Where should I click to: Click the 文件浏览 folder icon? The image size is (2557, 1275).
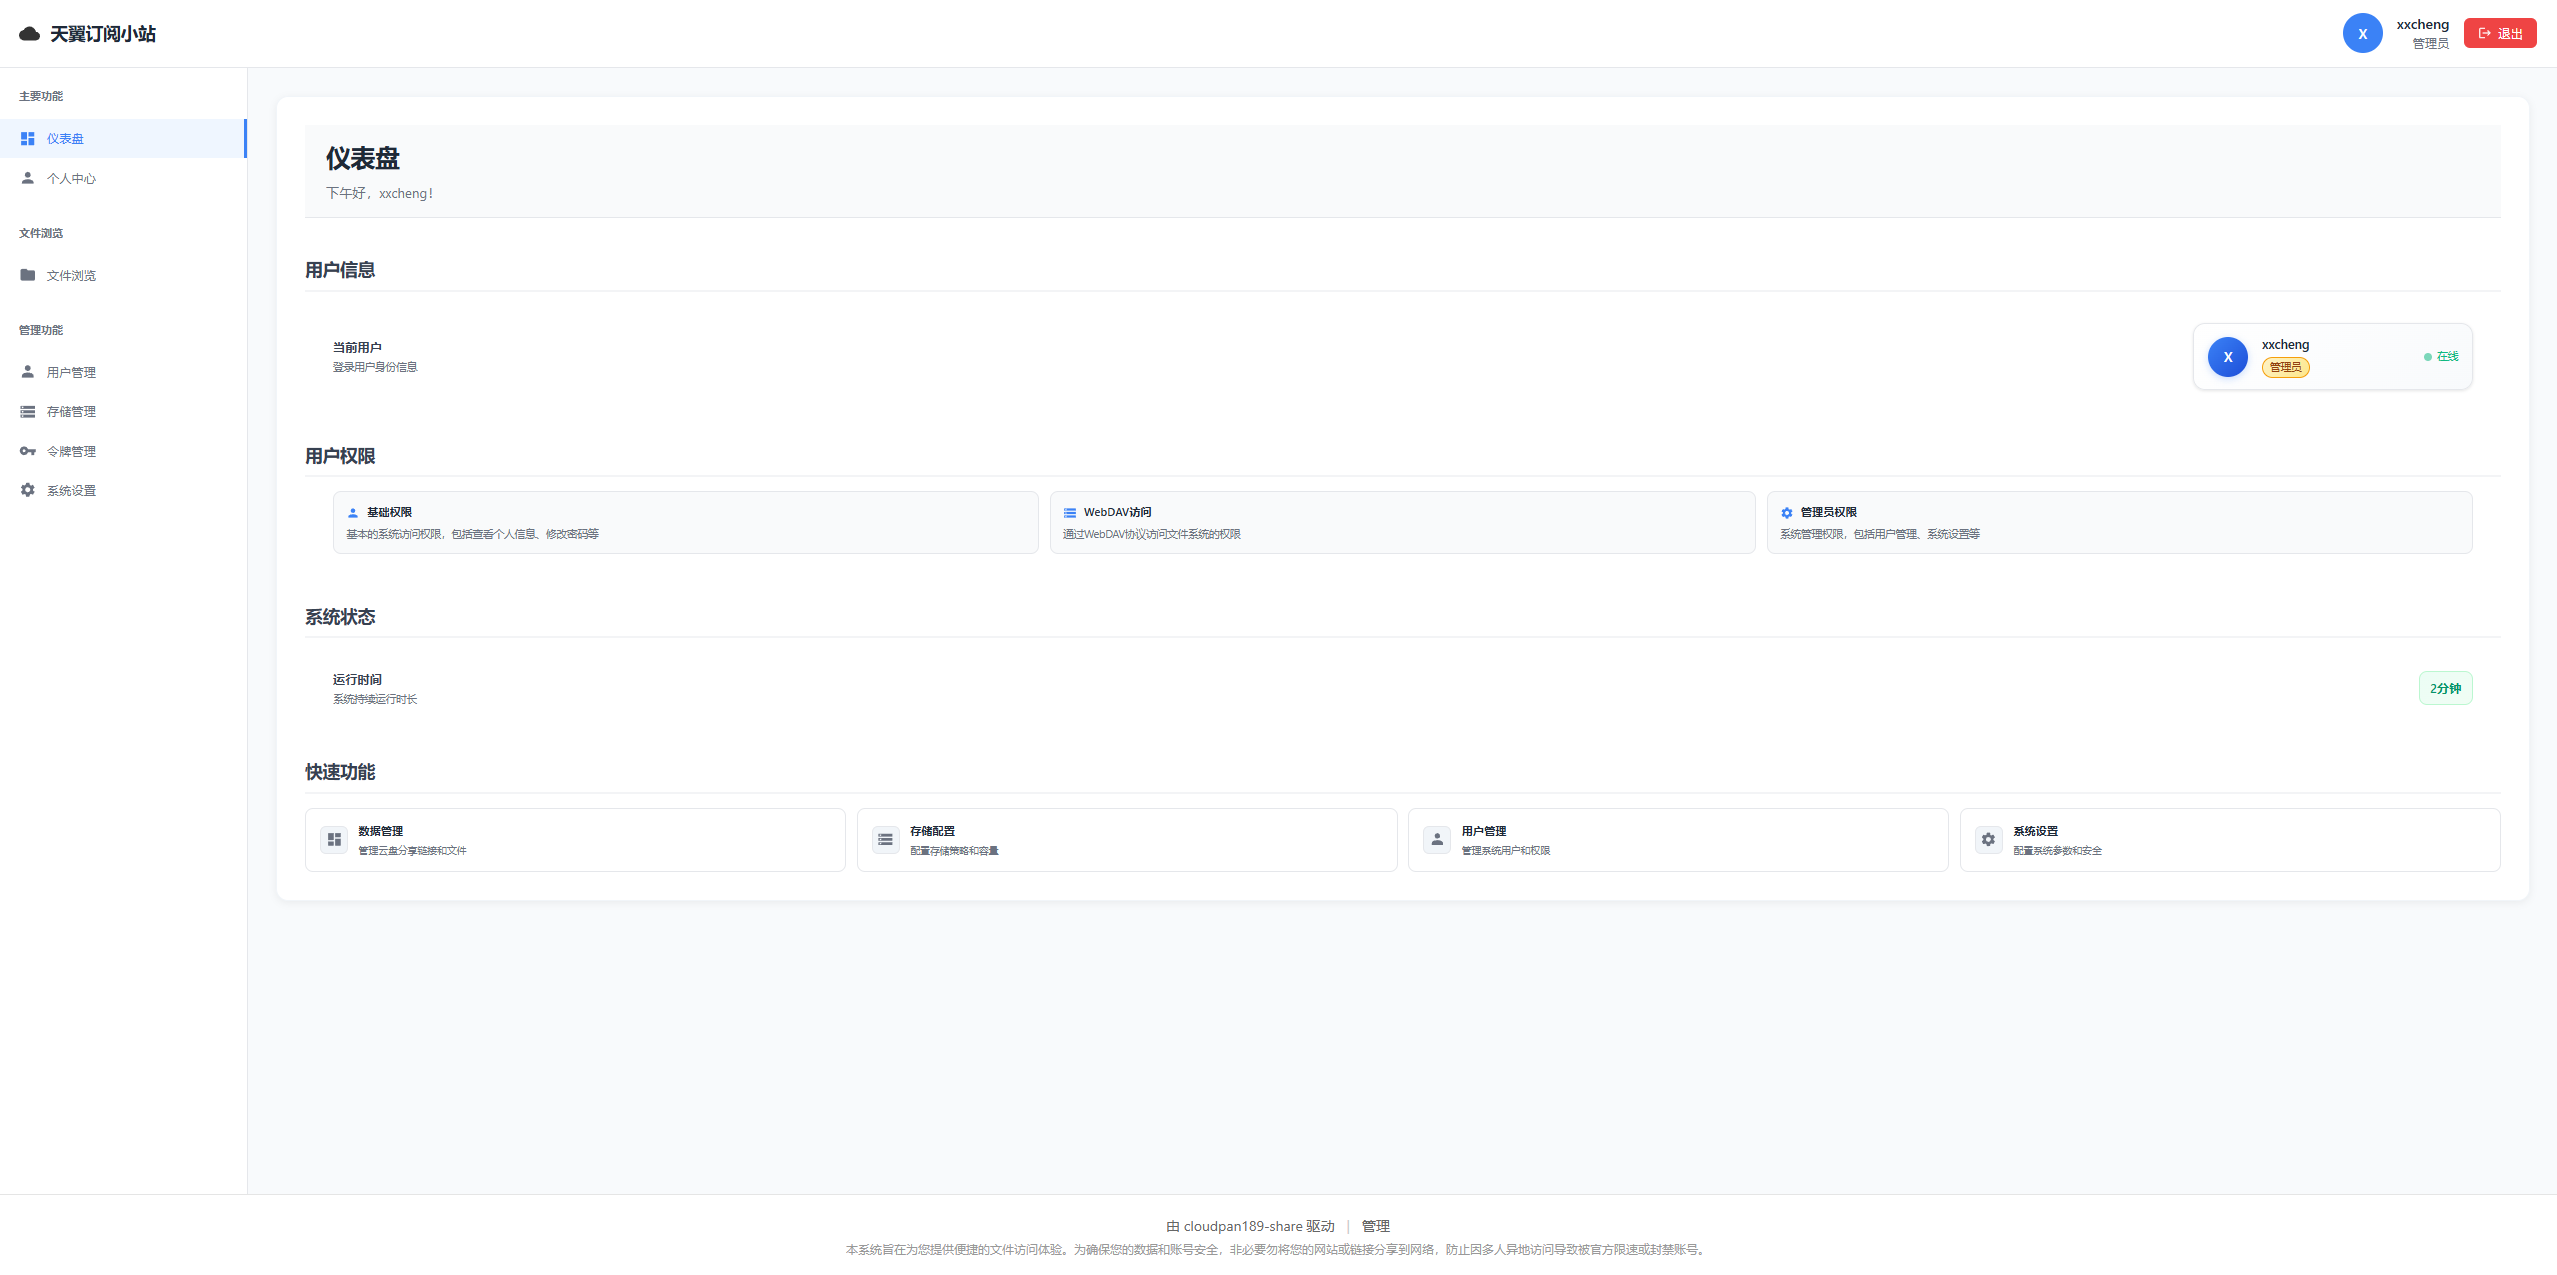[28, 275]
